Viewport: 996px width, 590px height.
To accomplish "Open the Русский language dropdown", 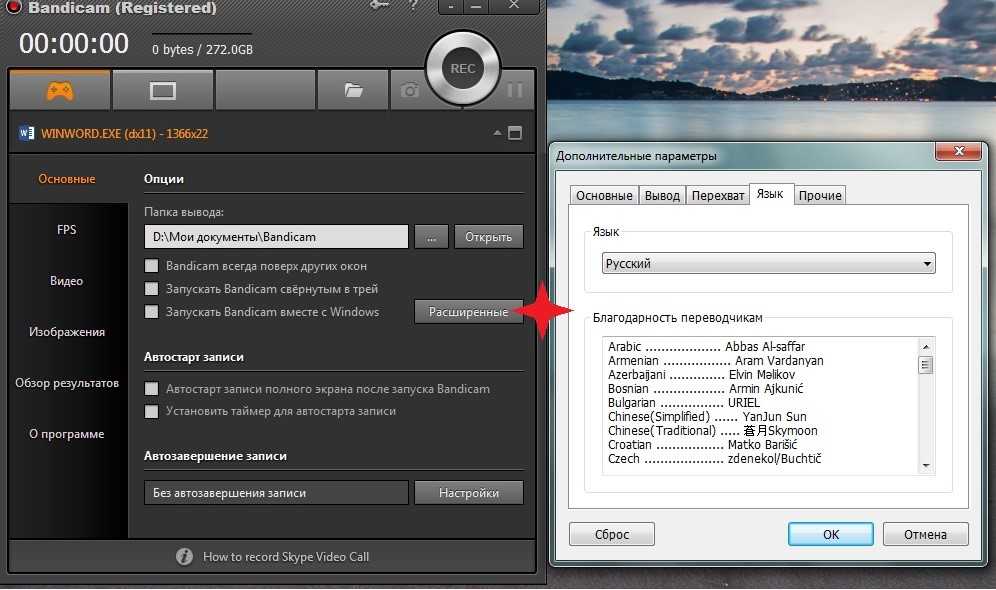I will [768, 264].
